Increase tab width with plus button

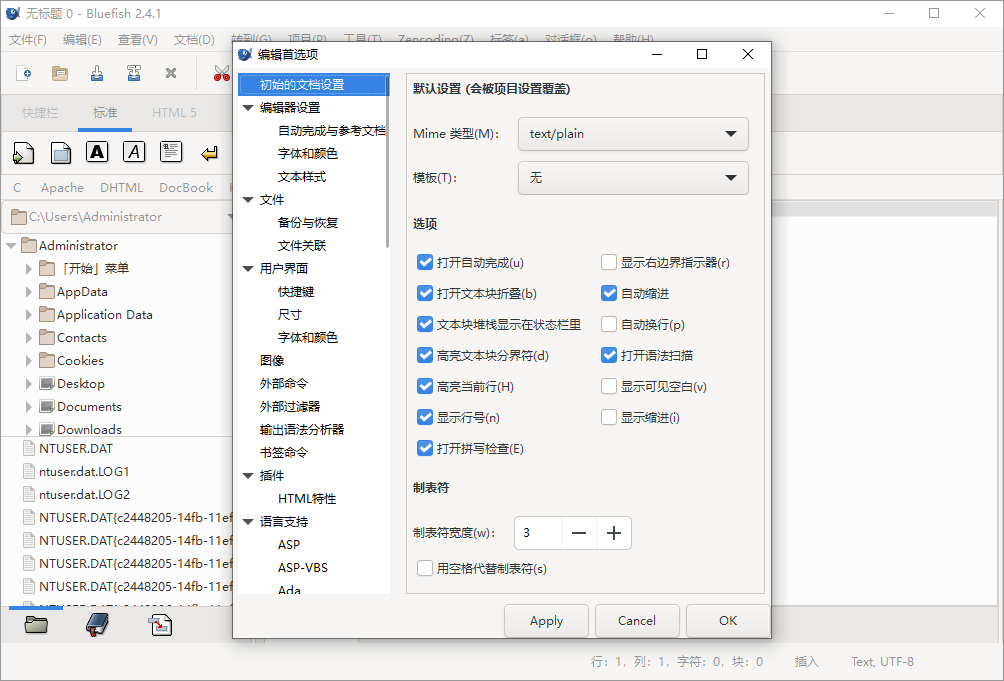(x=613, y=533)
